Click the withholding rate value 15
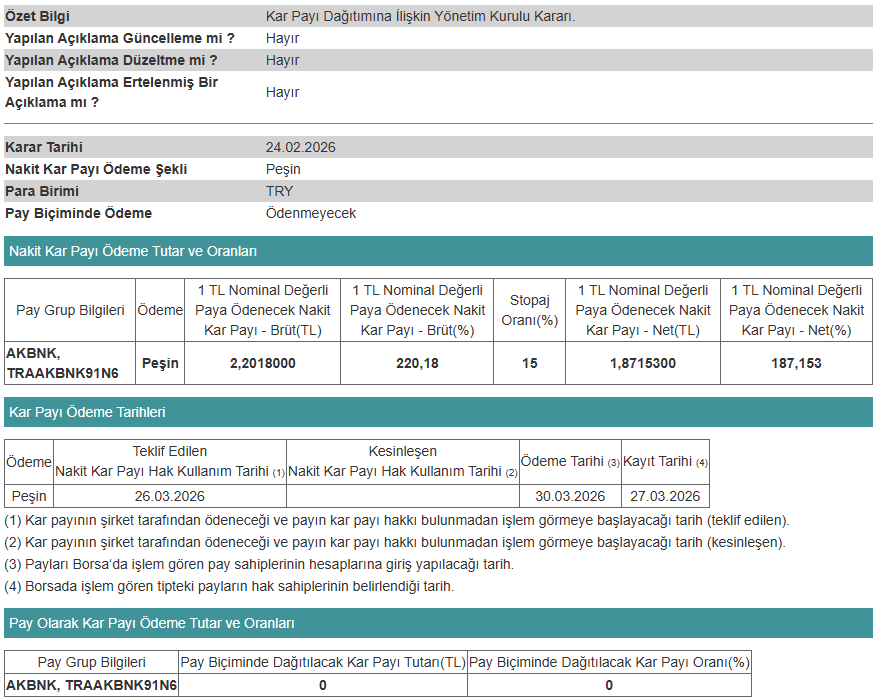This screenshot has width=877, height=700. 529,363
